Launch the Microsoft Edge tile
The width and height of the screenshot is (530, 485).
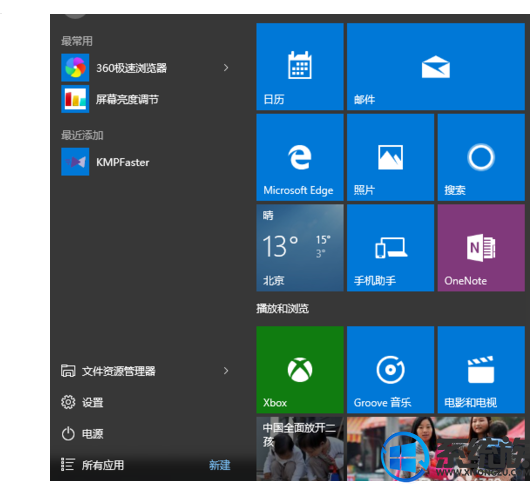300,157
